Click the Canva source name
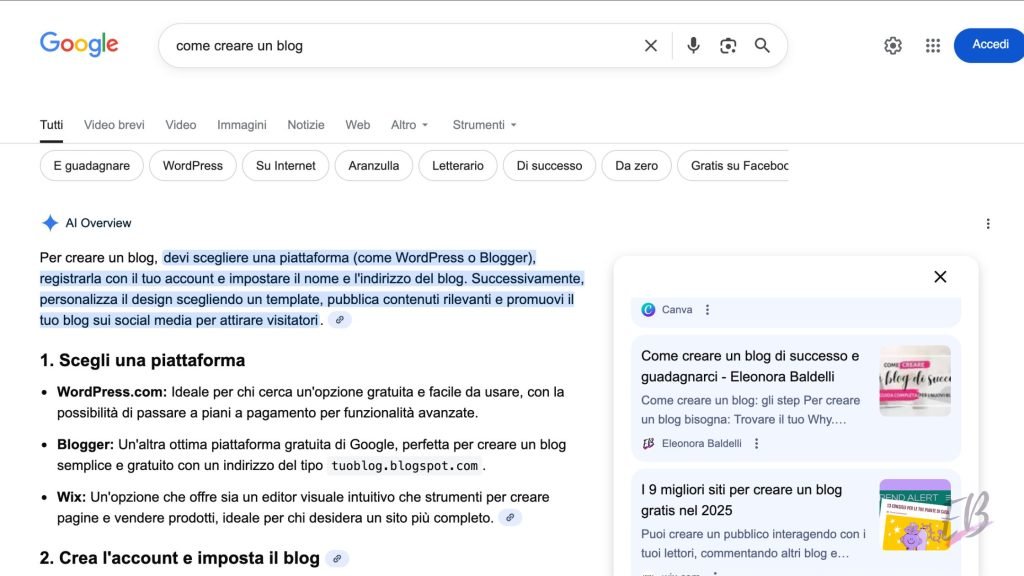Image resolution: width=1024 pixels, height=576 pixels. click(677, 310)
